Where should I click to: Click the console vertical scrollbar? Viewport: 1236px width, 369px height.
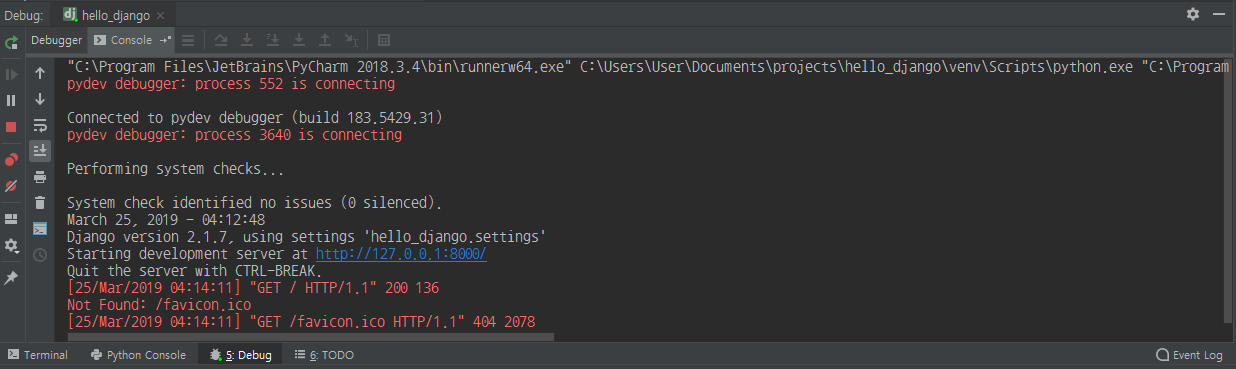(x=1227, y=190)
